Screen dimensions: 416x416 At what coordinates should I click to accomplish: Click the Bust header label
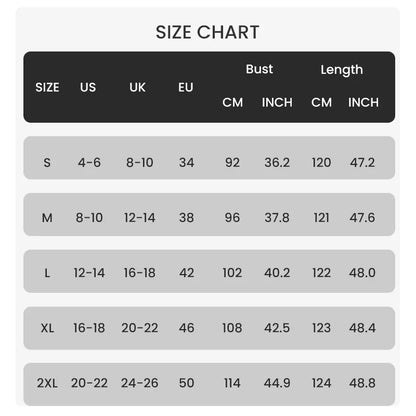(x=259, y=69)
